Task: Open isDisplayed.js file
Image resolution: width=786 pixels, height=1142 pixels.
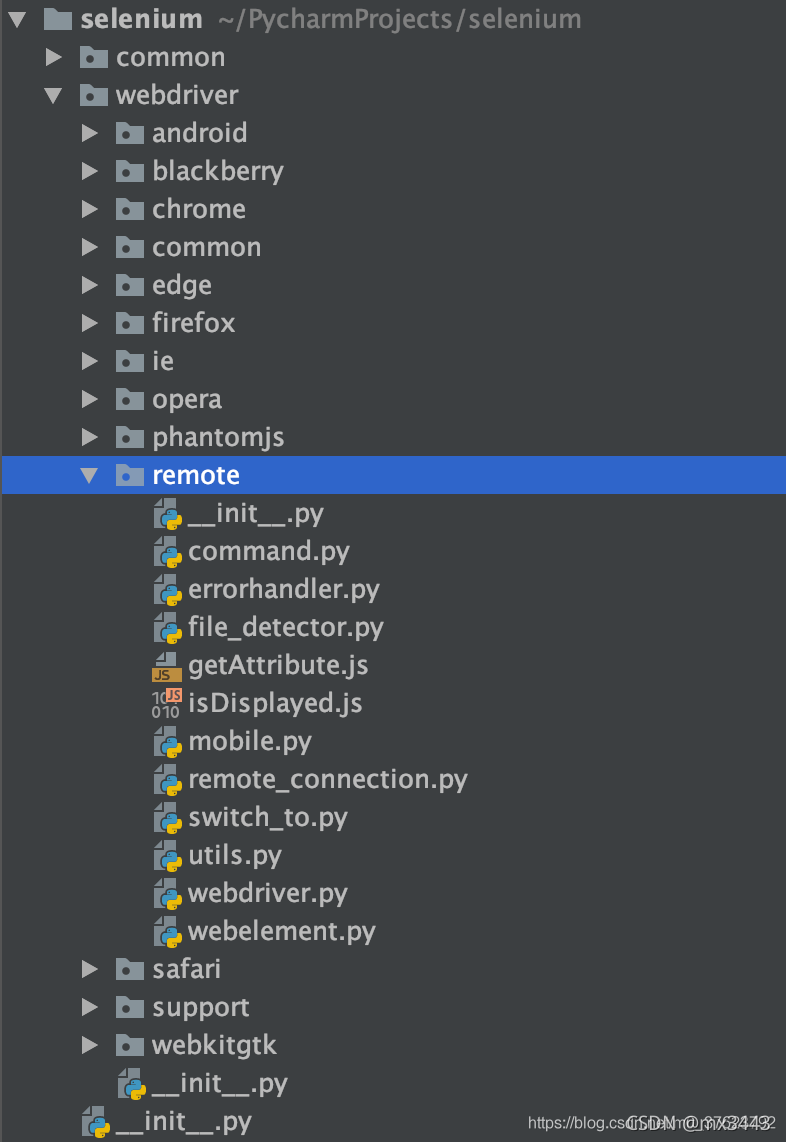Action: (x=275, y=704)
